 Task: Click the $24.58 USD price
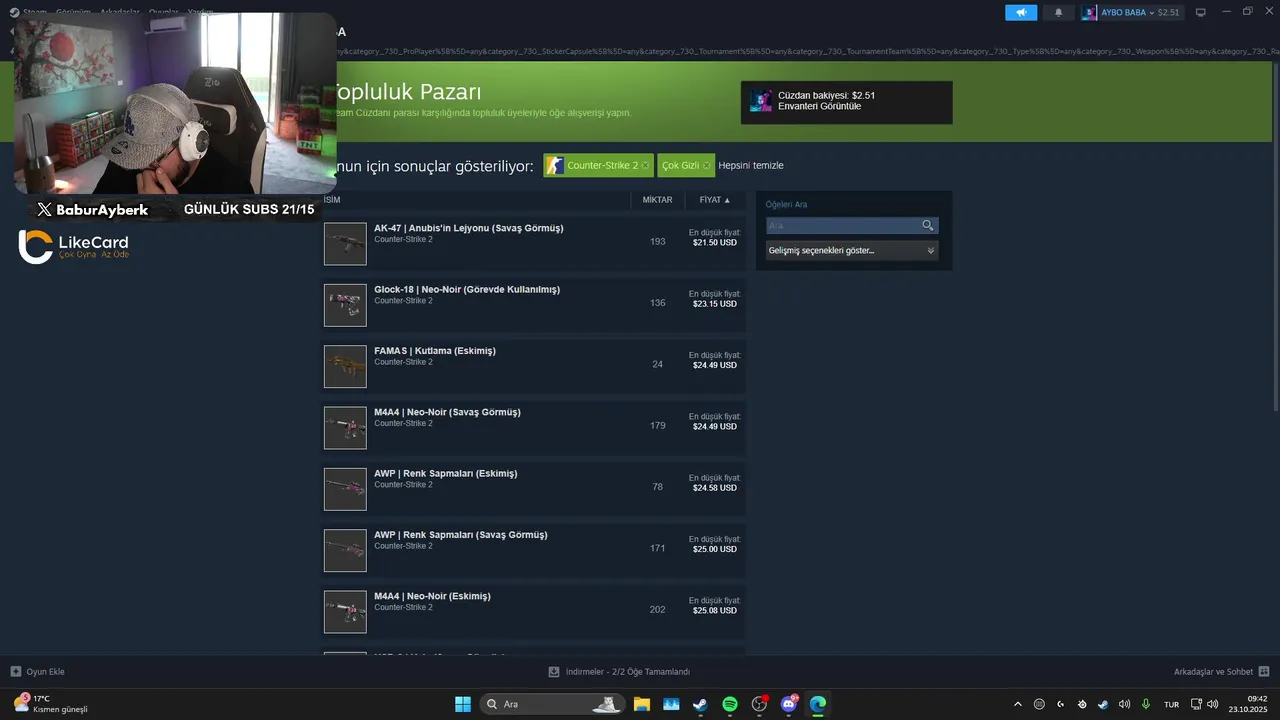point(714,488)
